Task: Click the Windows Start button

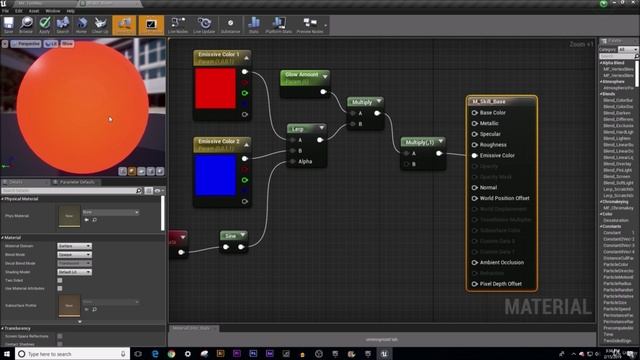Action: pyautogui.click(x=7, y=354)
